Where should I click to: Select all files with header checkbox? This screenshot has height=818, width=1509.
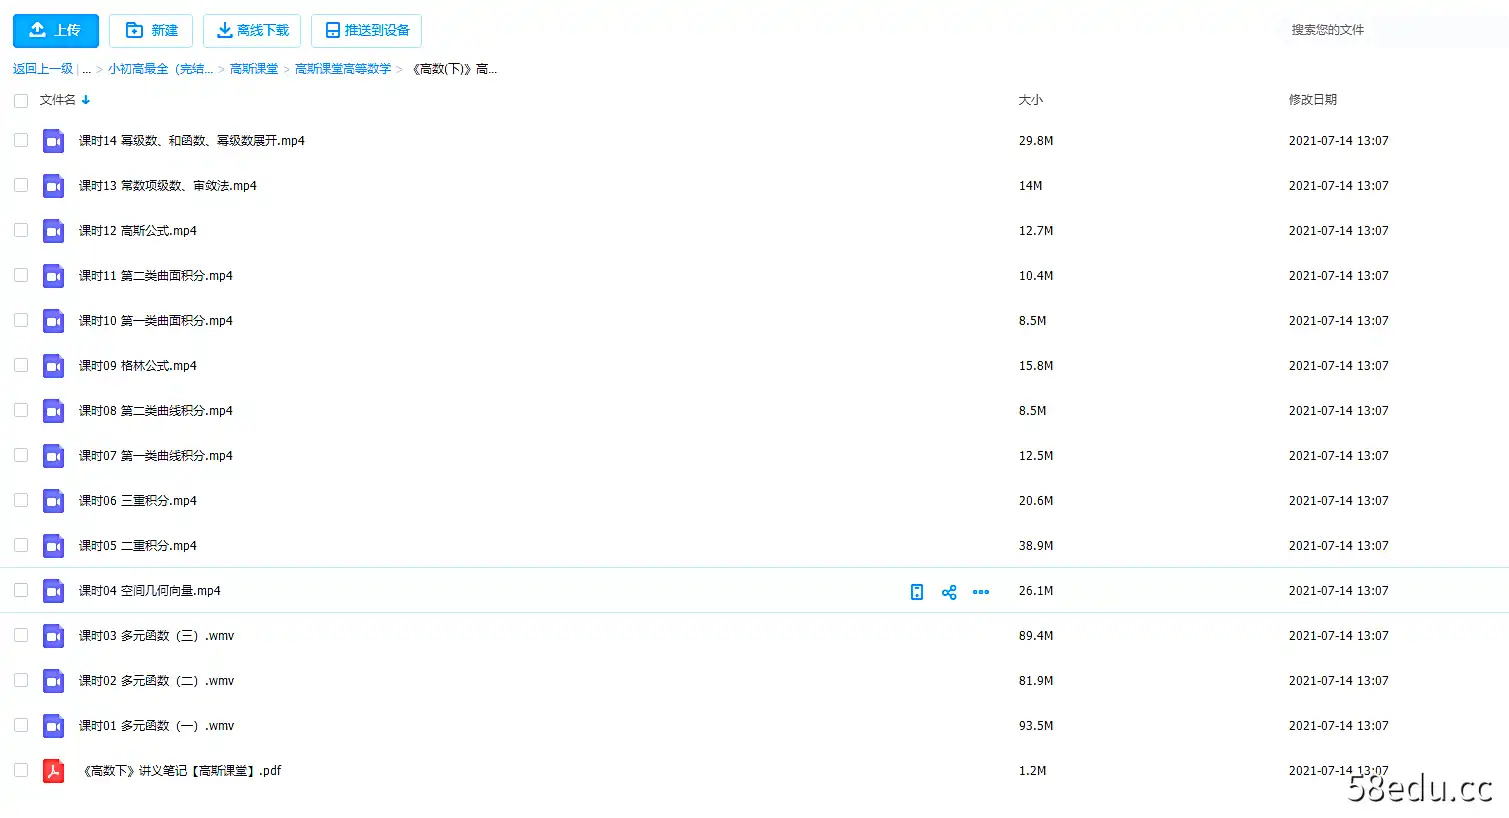[21, 101]
